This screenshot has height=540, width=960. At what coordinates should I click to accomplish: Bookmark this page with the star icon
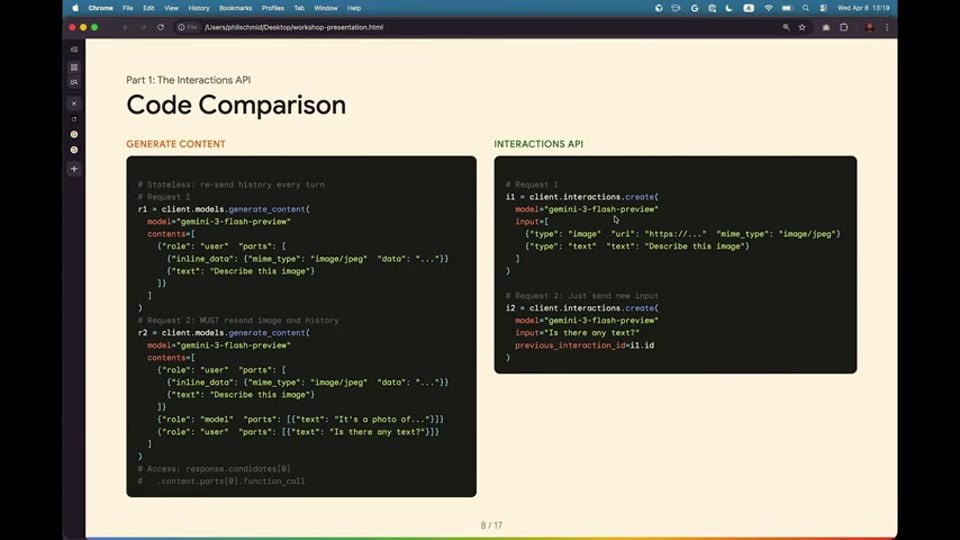(802, 27)
